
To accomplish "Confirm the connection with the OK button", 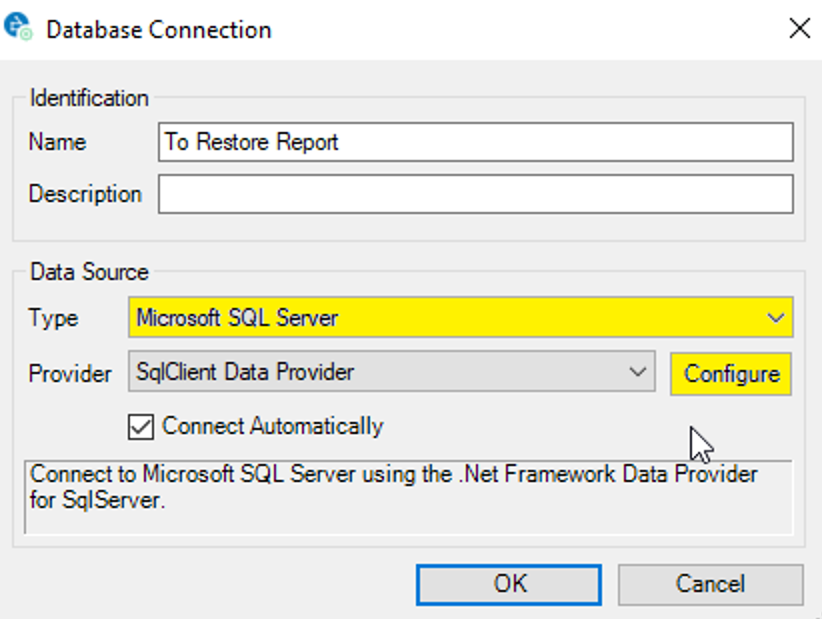I will [509, 584].
